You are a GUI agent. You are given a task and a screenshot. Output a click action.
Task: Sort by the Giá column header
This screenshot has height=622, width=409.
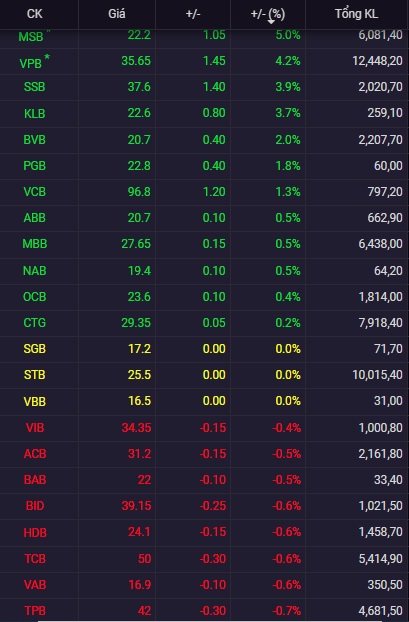(117, 14)
